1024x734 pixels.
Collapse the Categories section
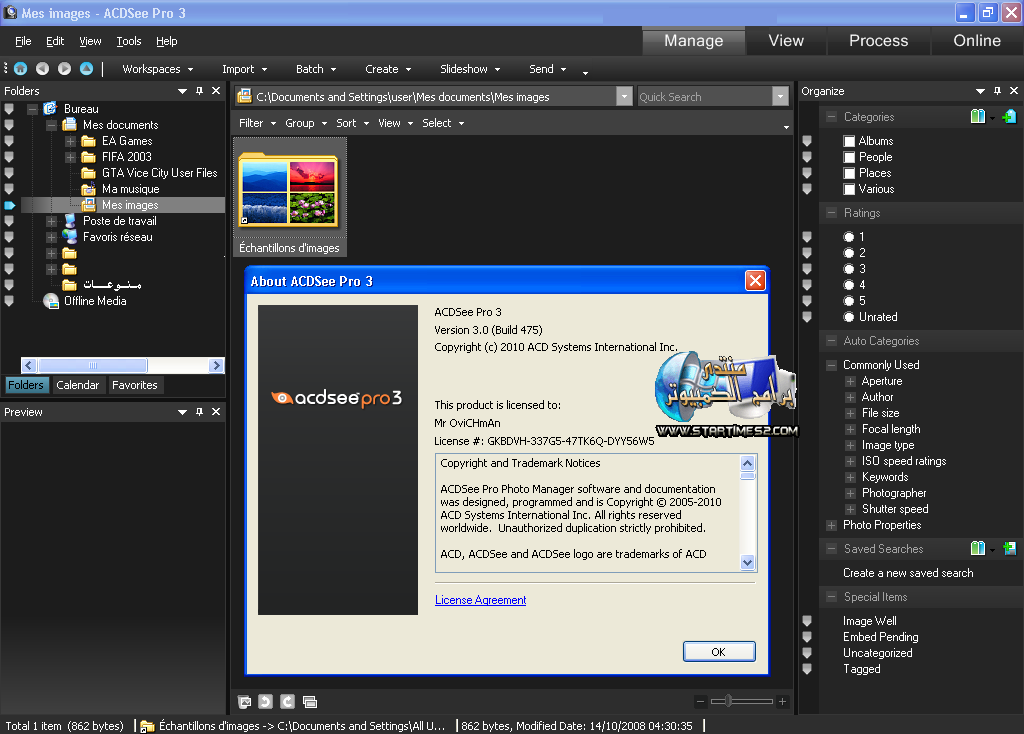[x=831, y=117]
